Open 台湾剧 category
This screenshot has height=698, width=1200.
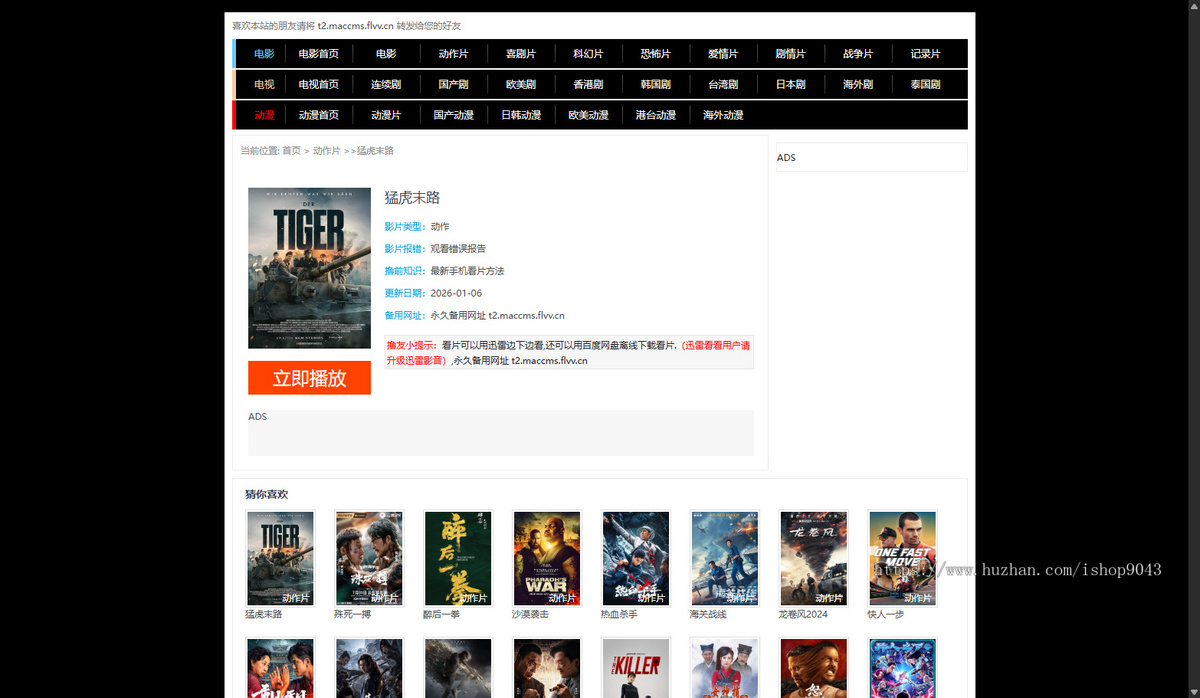point(722,85)
